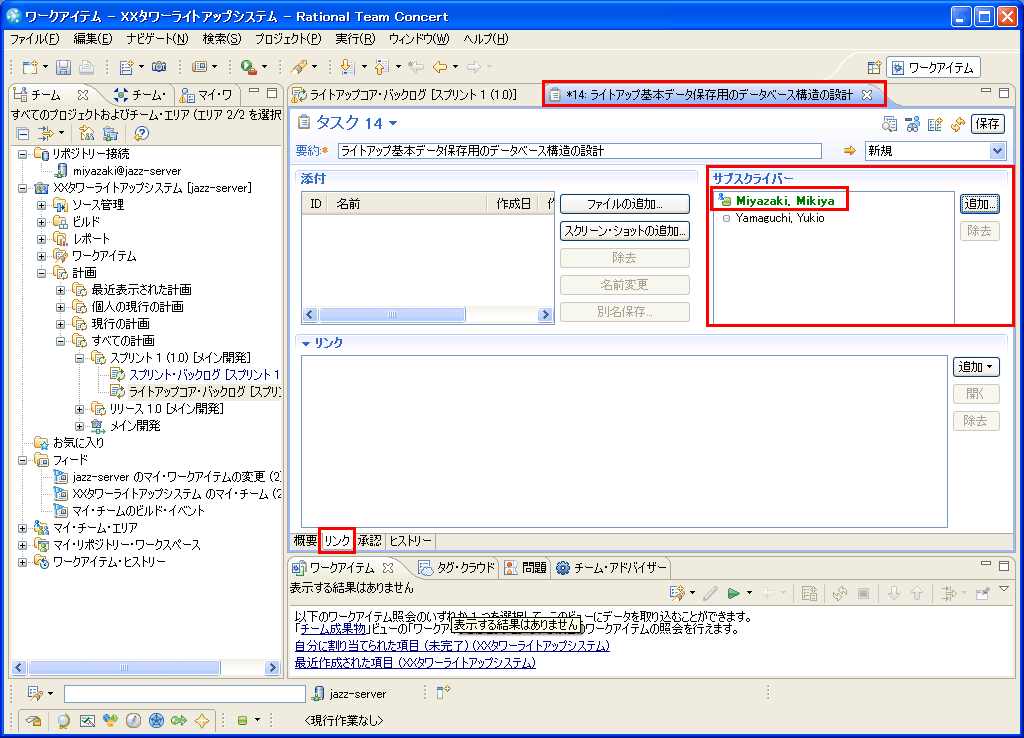The width and height of the screenshot is (1024, 738).
Task: Click the open perspective icon near ワークアイテム
Action: pyautogui.click(x=874, y=68)
